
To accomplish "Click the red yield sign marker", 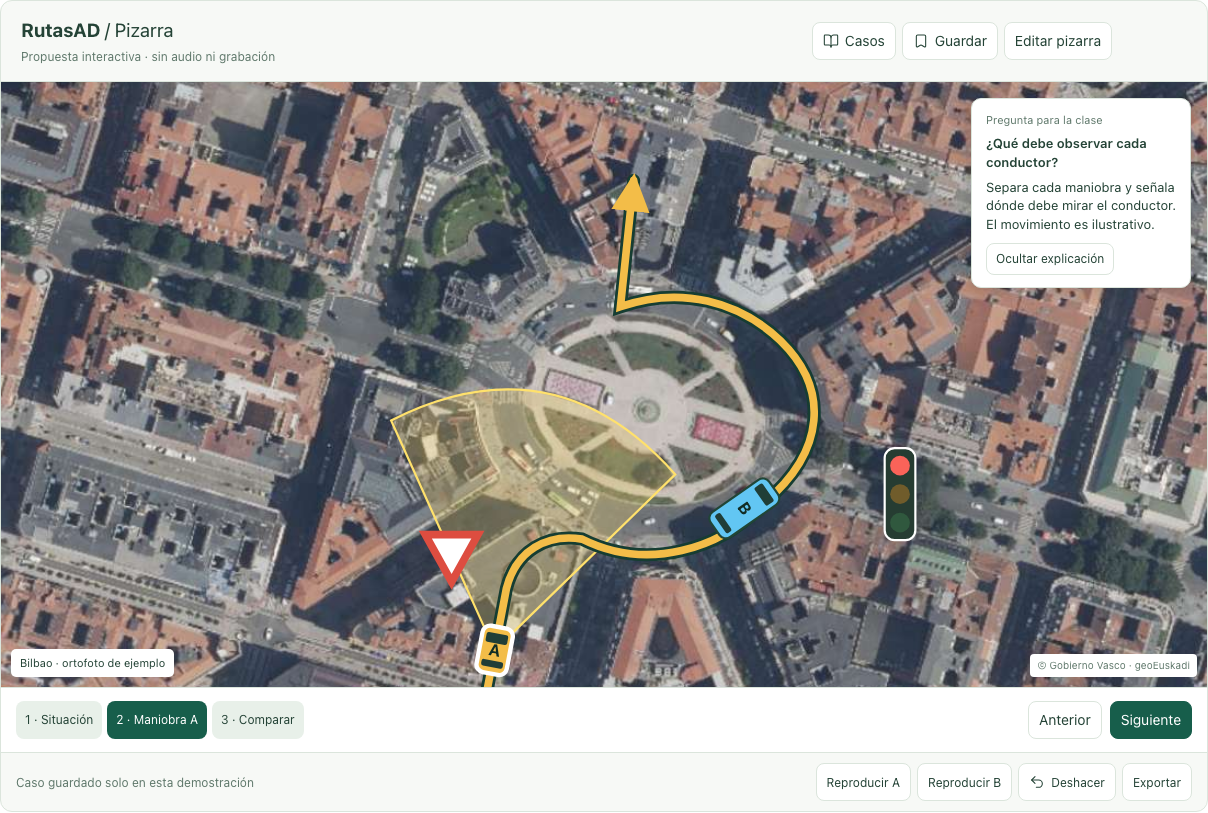I will (451, 557).
